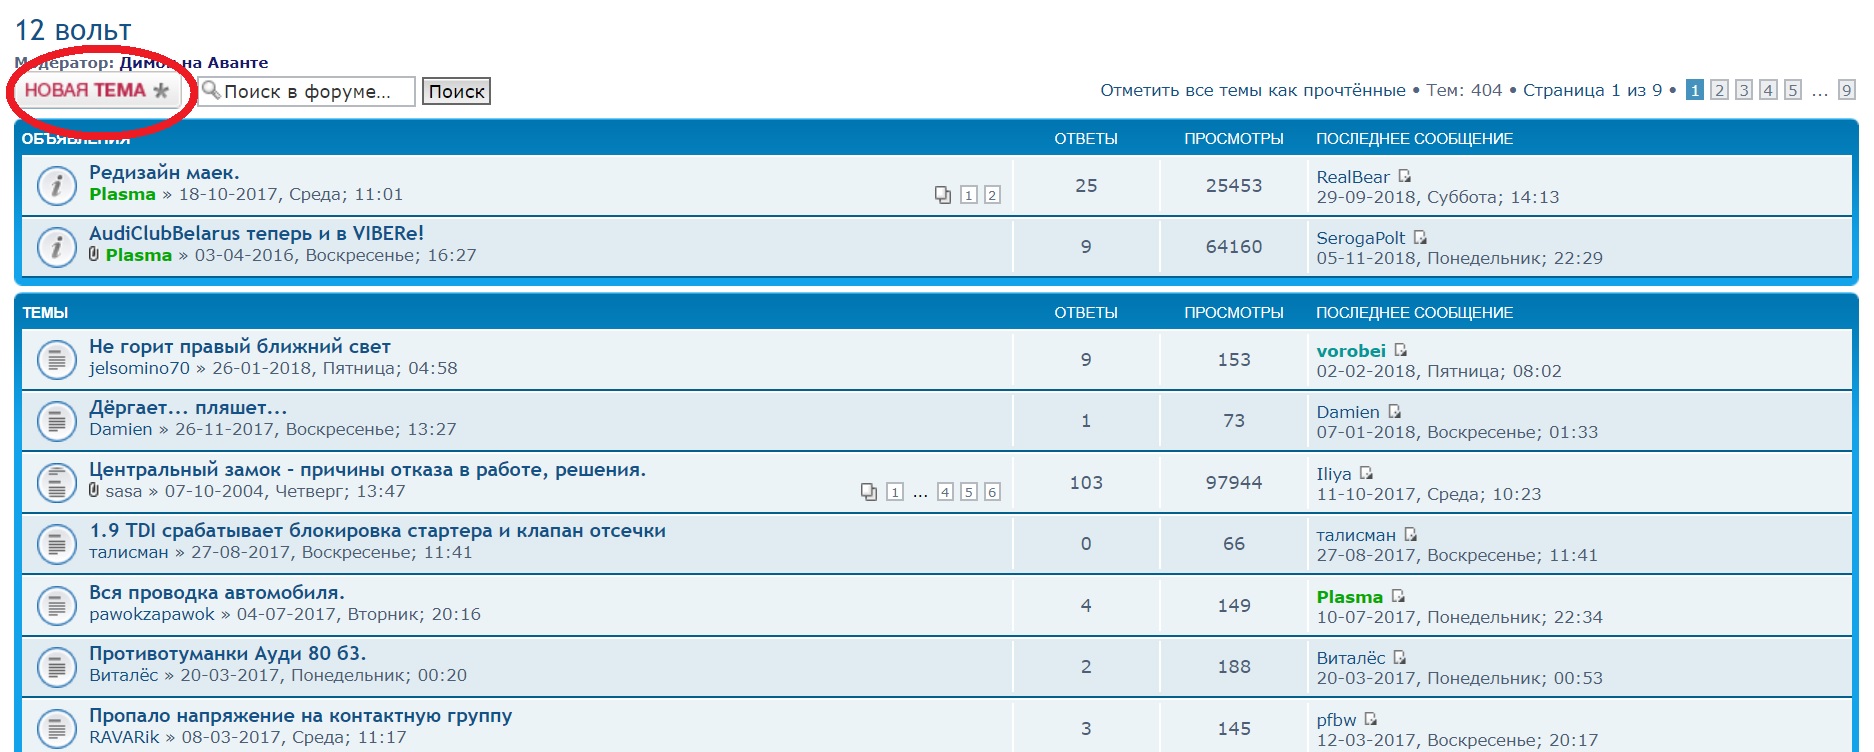This screenshot has height=752, width=1874.
Task: Open Iliya user profile
Action: click(1334, 474)
